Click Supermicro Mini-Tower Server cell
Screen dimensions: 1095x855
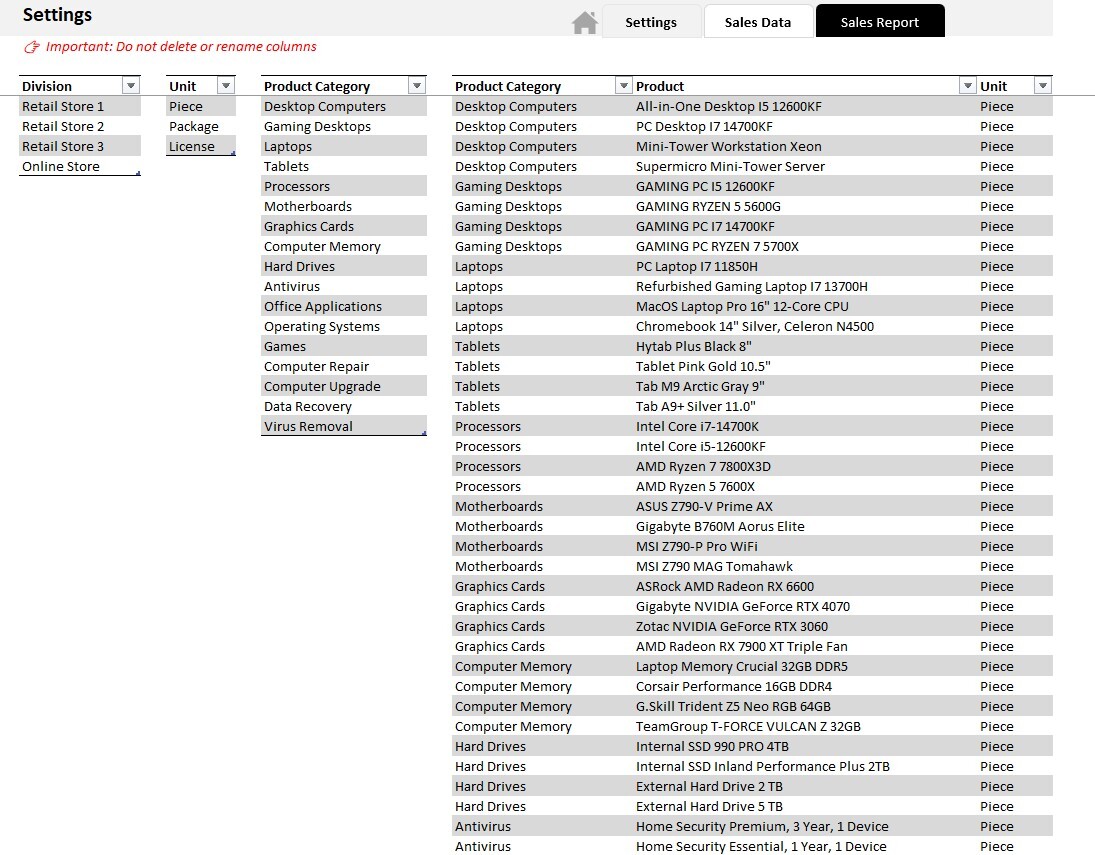click(804, 166)
